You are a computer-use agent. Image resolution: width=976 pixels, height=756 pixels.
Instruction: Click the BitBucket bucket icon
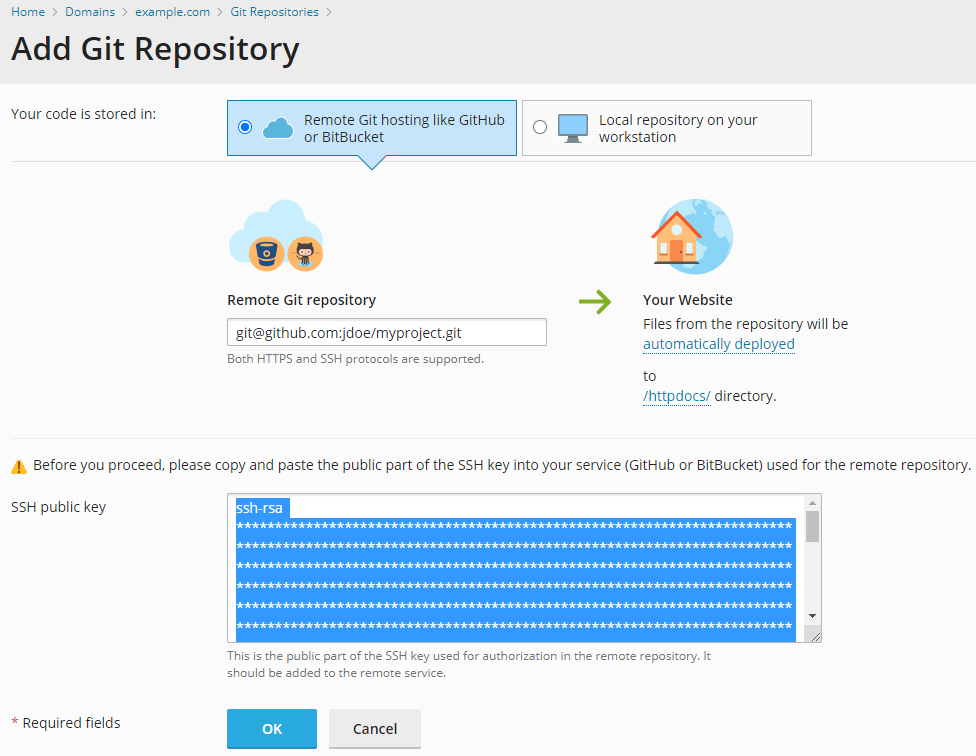266,253
